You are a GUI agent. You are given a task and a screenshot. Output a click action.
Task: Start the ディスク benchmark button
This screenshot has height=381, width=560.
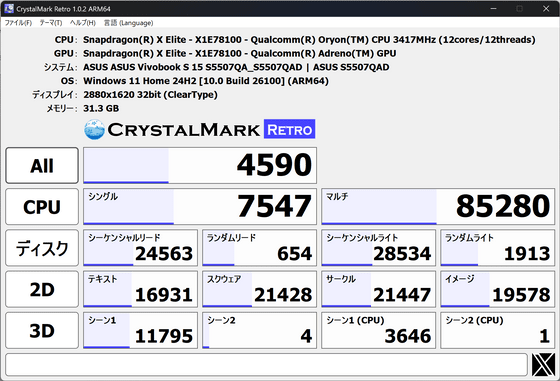[x=42, y=248]
